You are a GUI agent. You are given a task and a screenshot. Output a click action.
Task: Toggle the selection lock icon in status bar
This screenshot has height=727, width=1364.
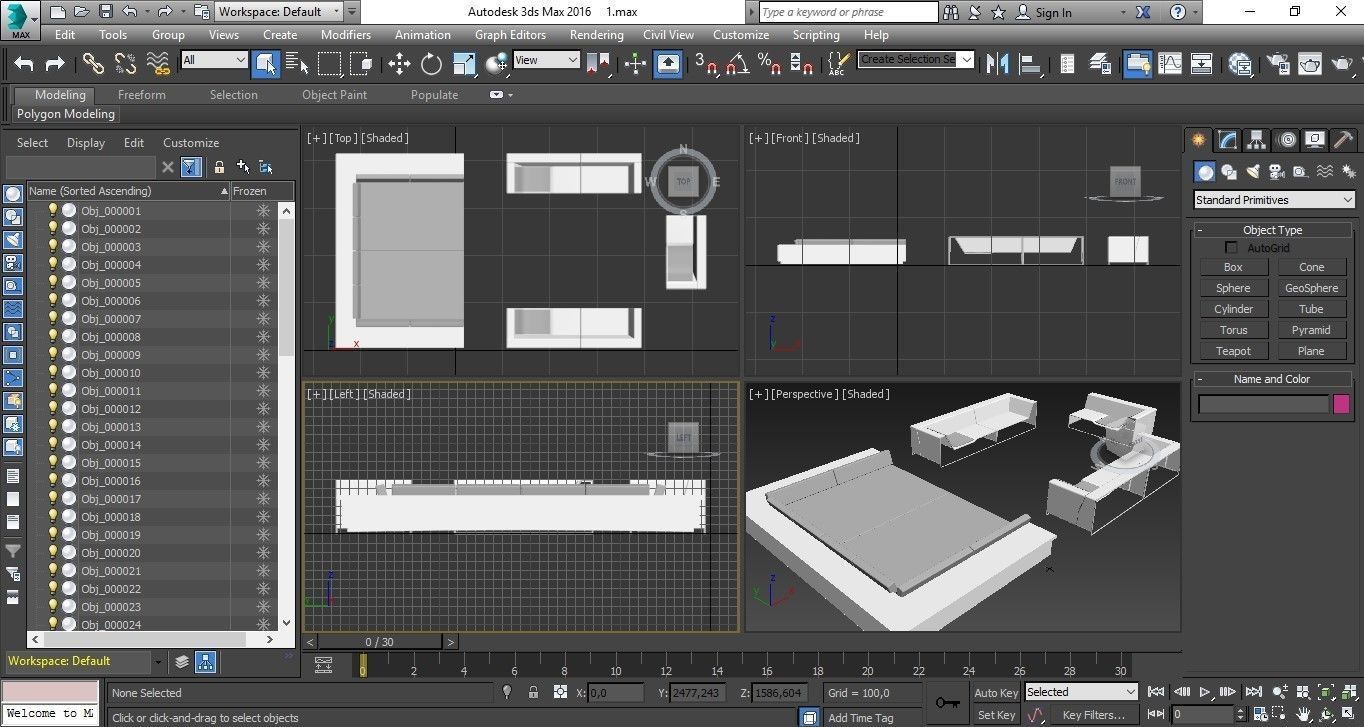click(x=533, y=692)
